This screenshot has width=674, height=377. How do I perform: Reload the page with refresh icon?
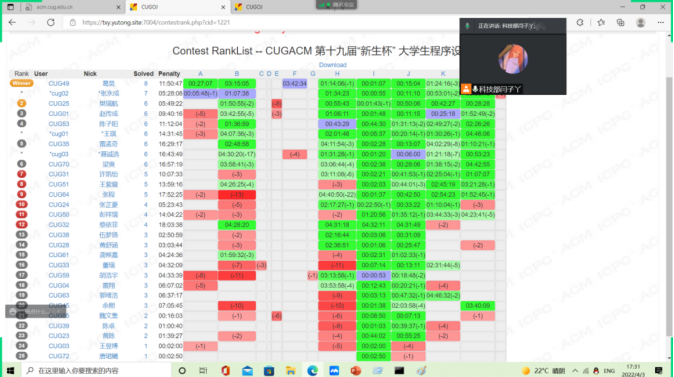(51, 22)
